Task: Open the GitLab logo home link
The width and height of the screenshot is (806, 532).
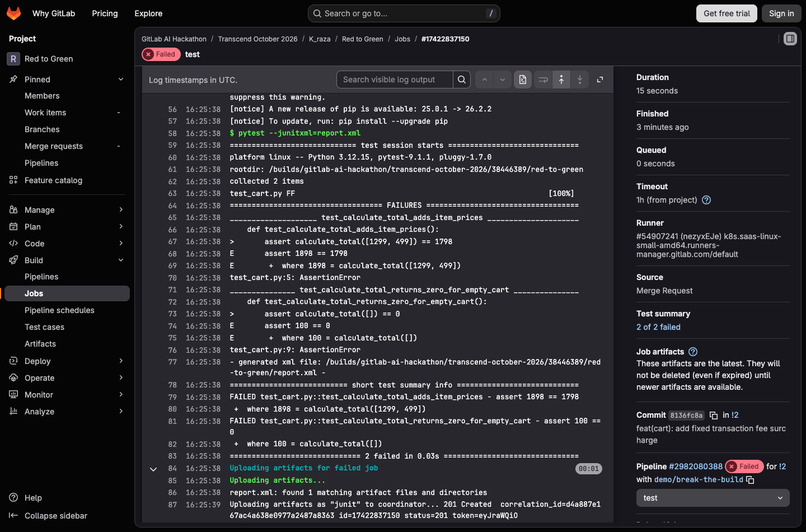Action: click(x=14, y=13)
